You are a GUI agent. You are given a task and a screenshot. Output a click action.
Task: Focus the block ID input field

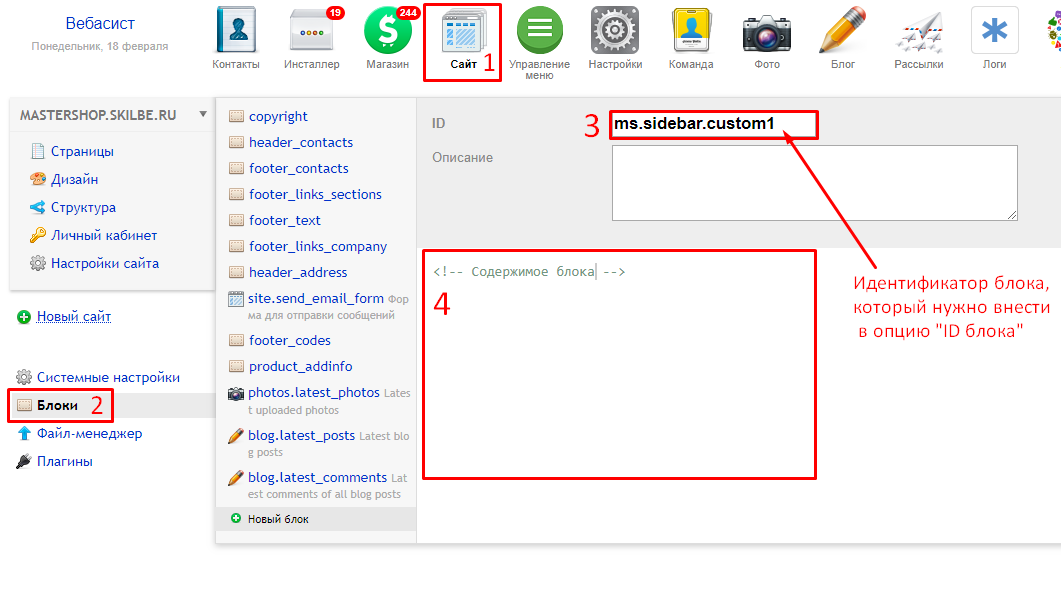[714, 124]
